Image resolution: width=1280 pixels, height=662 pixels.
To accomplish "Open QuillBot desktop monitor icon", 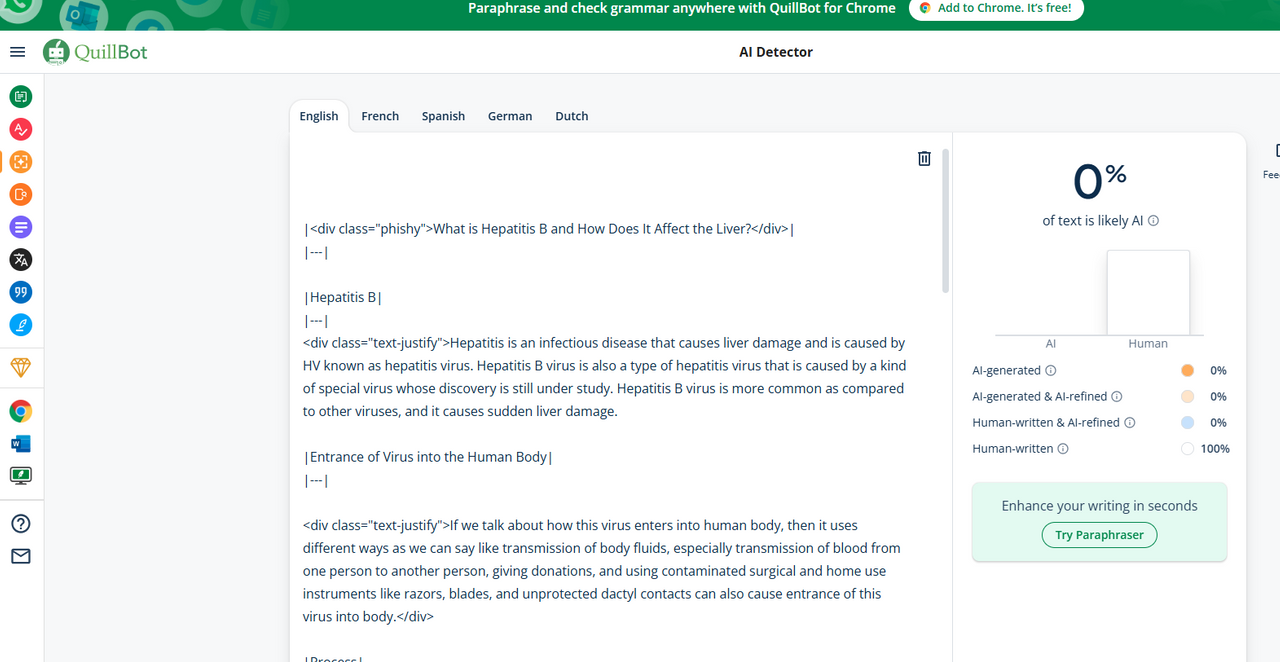I will click(20, 476).
